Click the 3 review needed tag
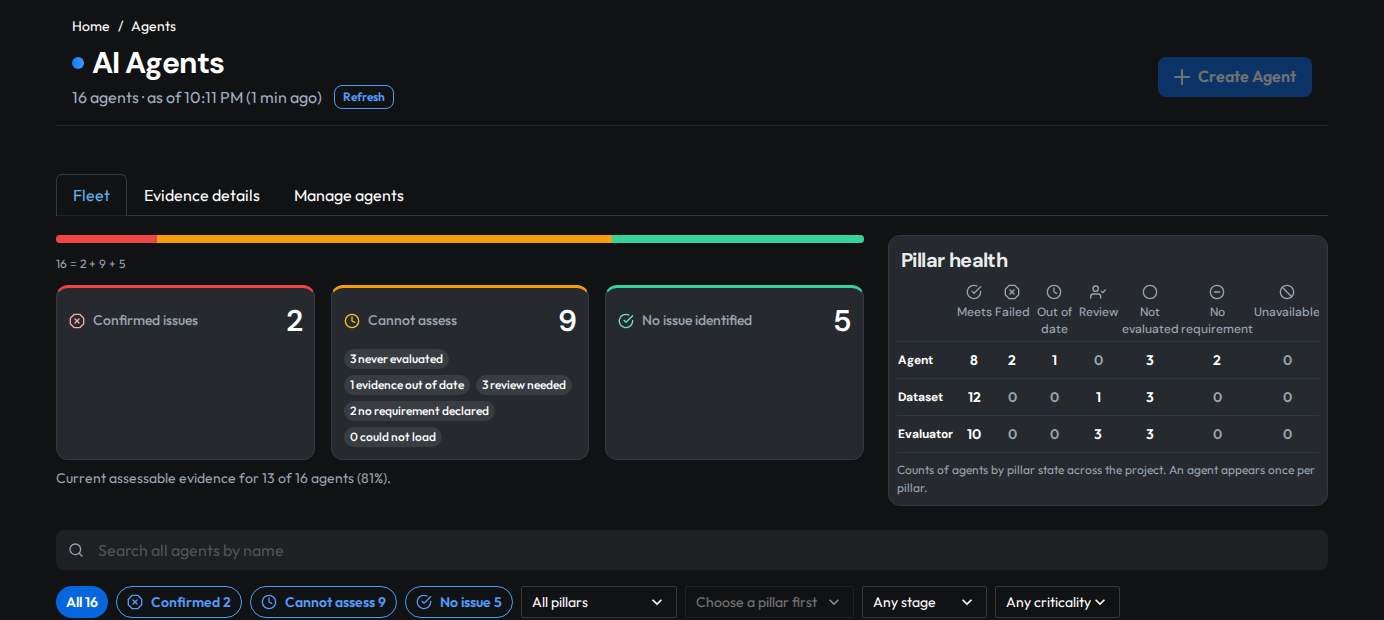Image resolution: width=1384 pixels, height=620 pixels. (x=524, y=385)
